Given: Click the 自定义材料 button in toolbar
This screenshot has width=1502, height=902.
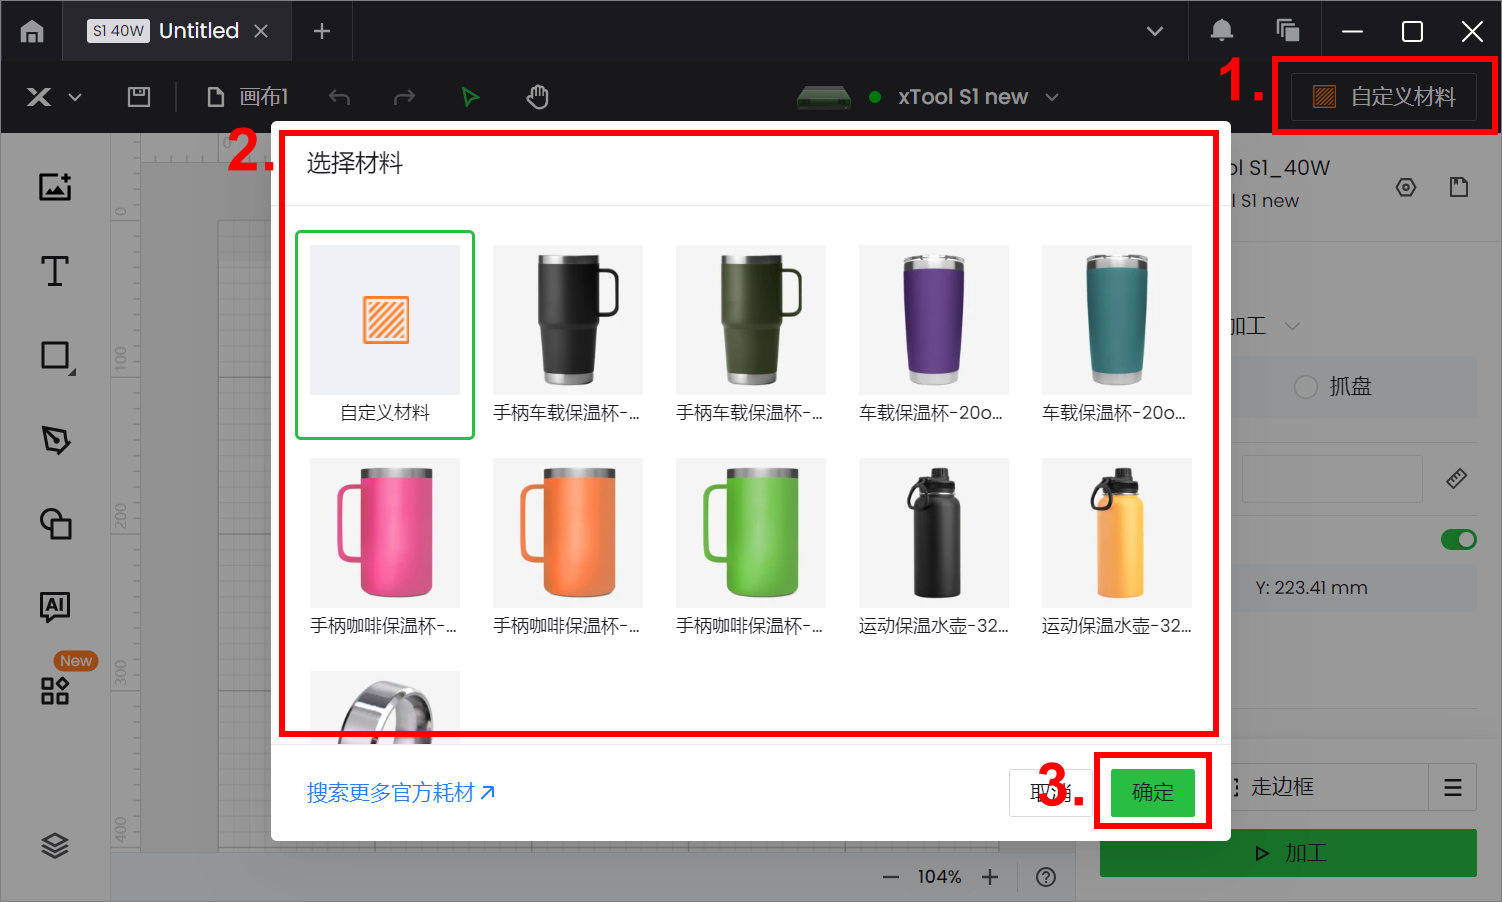Looking at the screenshot, I should pos(1384,97).
